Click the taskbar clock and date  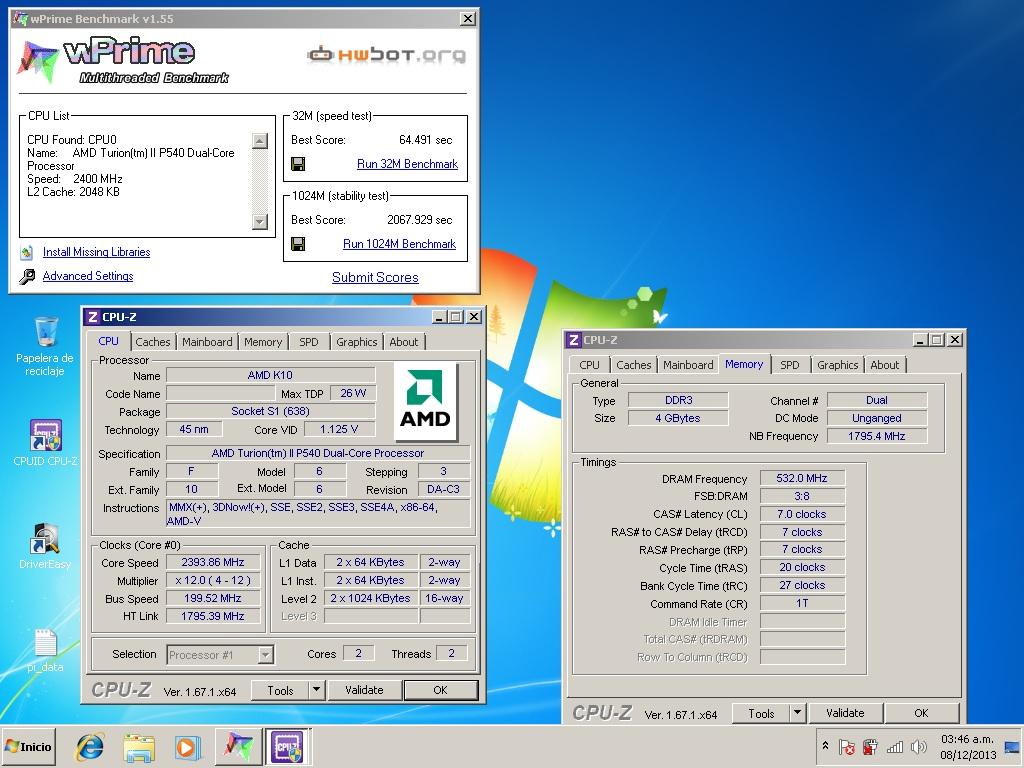(x=967, y=746)
